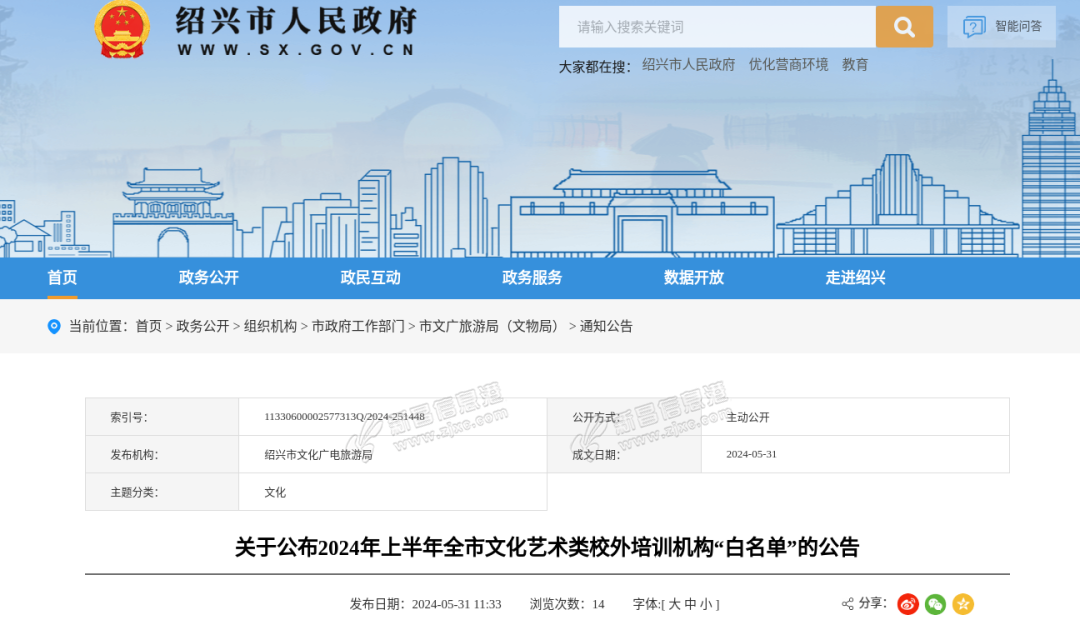
Task: Go to the 政务公开 menu
Action: (209, 278)
